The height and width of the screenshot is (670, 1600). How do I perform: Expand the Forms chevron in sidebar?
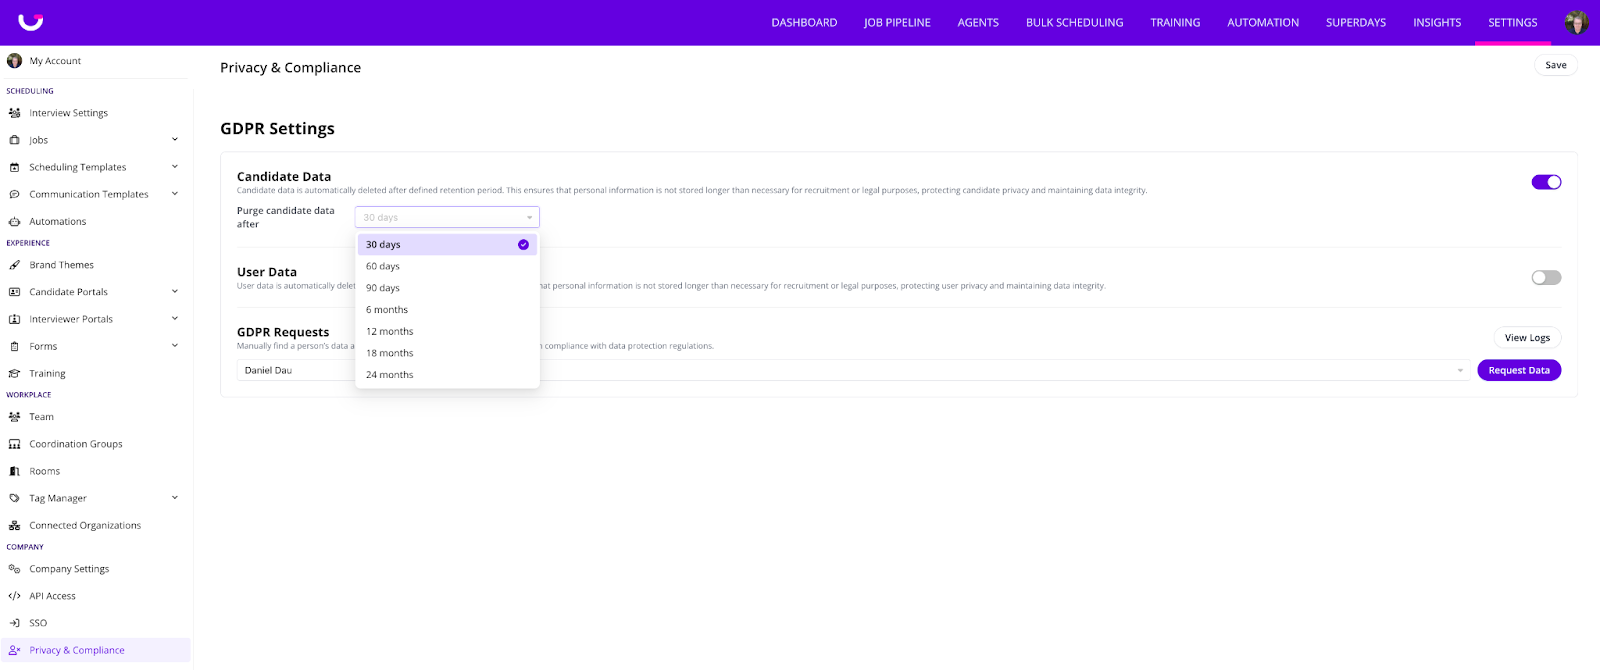click(175, 346)
